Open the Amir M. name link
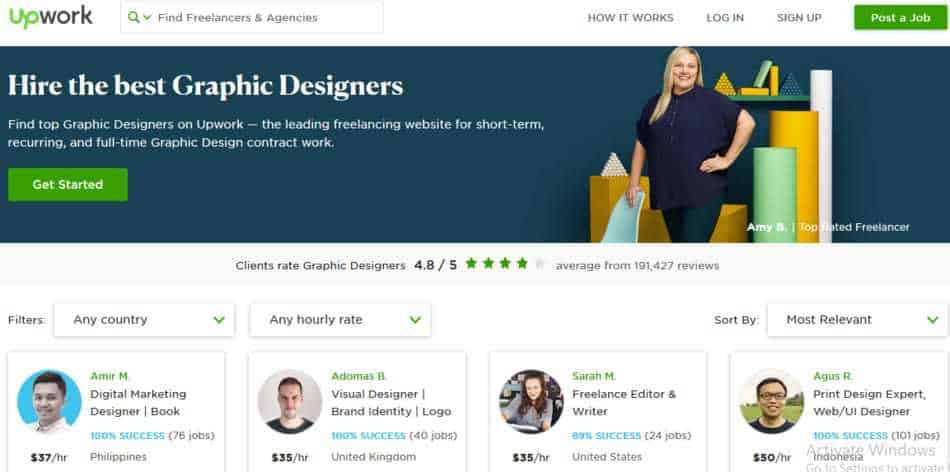Image resolution: width=950 pixels, height=472 pixels. pos(110,376)
